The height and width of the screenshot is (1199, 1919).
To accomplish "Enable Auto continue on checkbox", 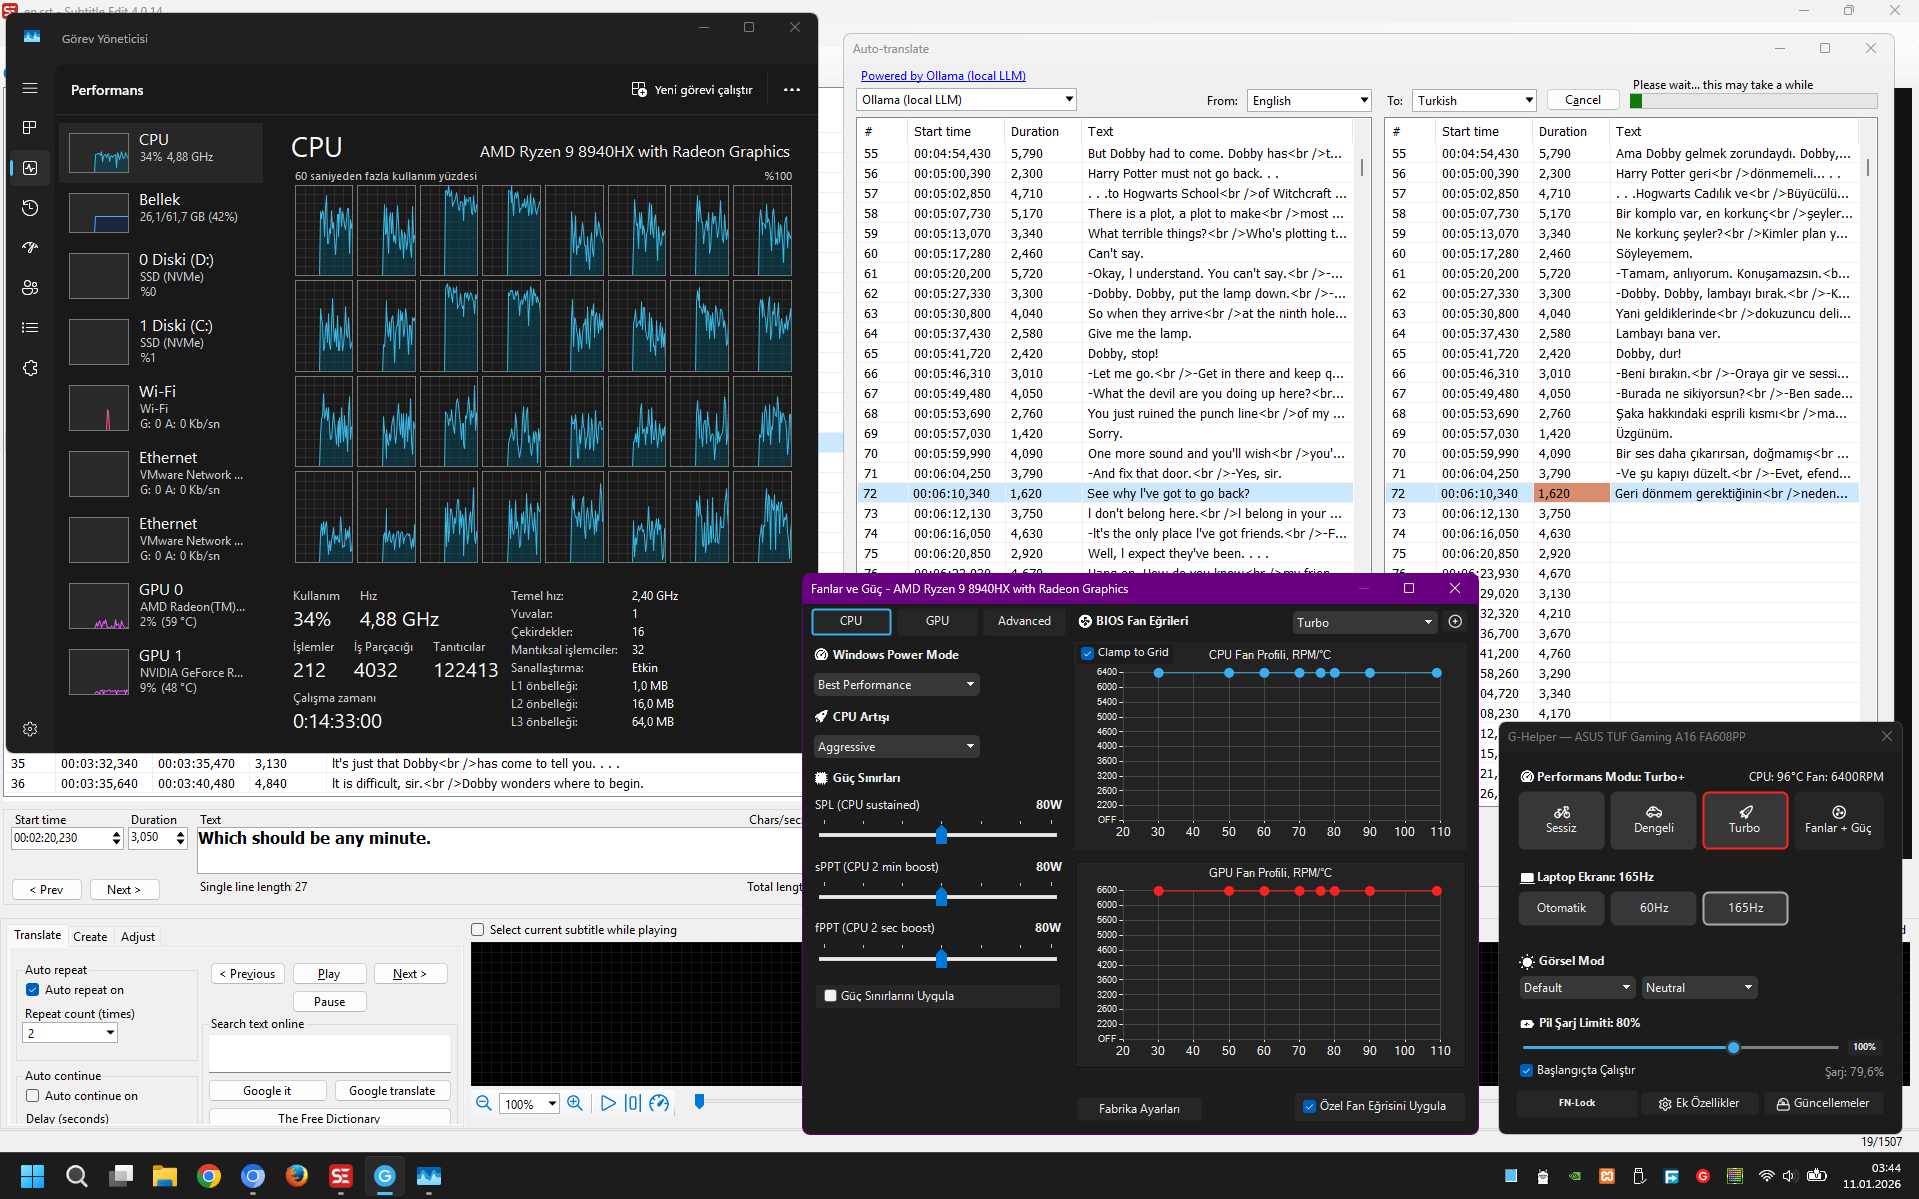I will (33, 1096).
